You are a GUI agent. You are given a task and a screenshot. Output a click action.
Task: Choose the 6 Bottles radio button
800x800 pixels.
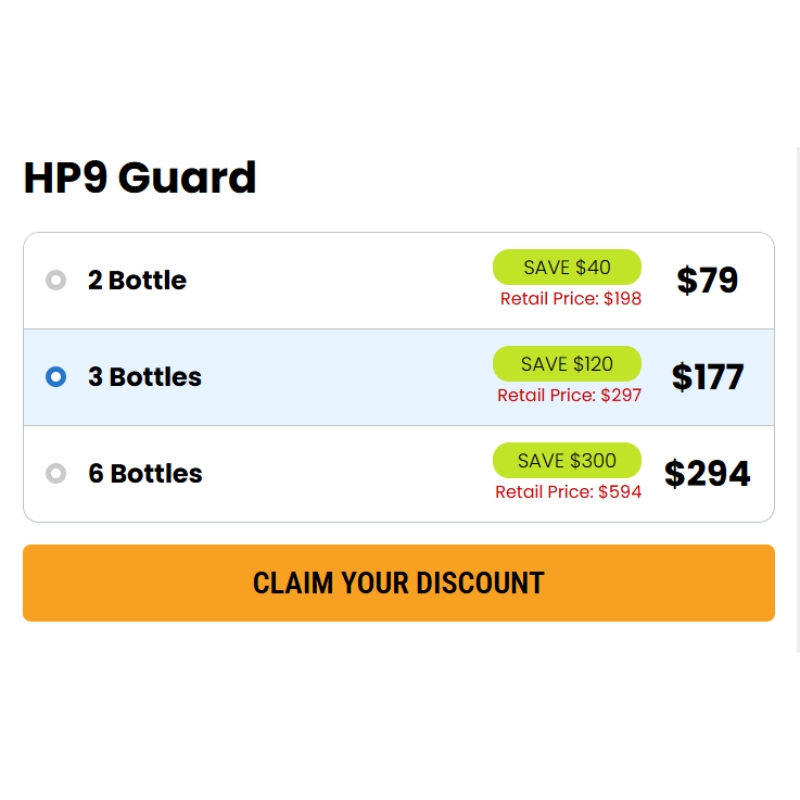coord(56,473)
